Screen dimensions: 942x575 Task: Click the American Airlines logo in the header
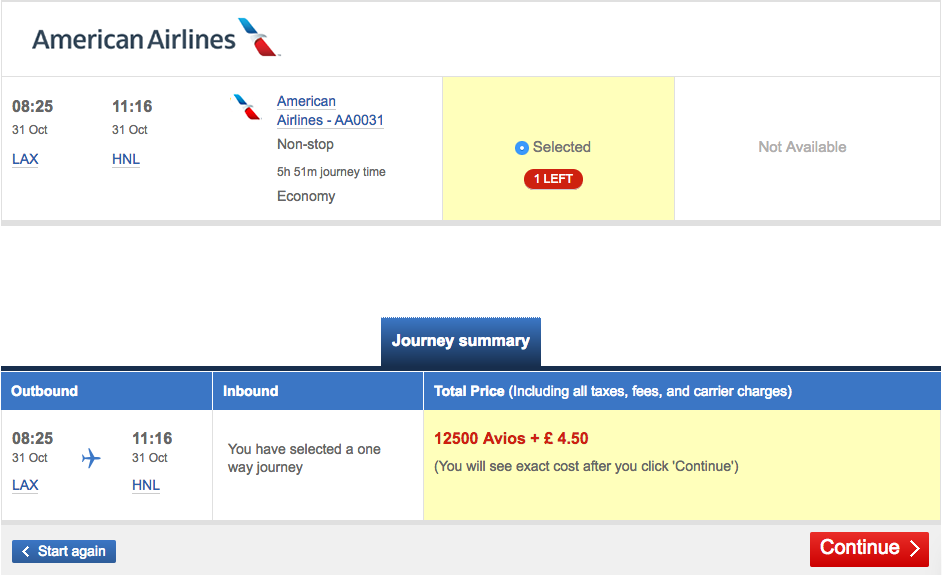point(156,38)
